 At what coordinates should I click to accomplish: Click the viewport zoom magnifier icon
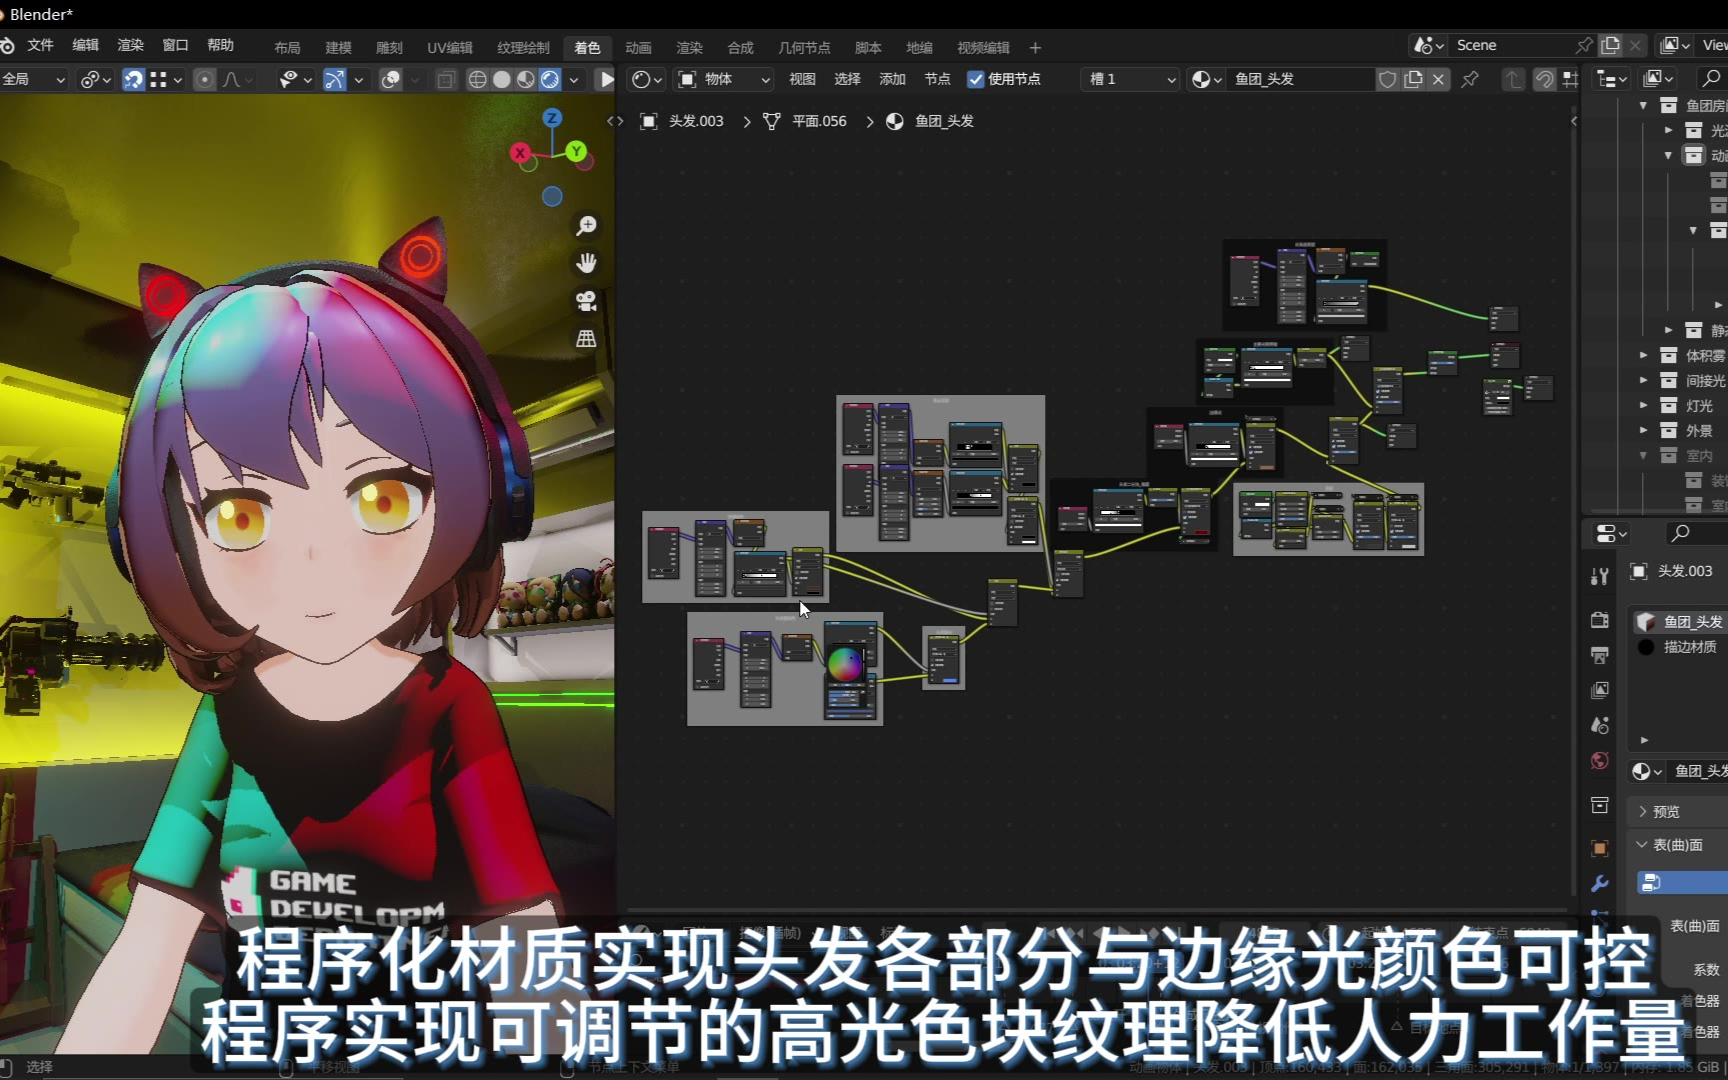586,226
